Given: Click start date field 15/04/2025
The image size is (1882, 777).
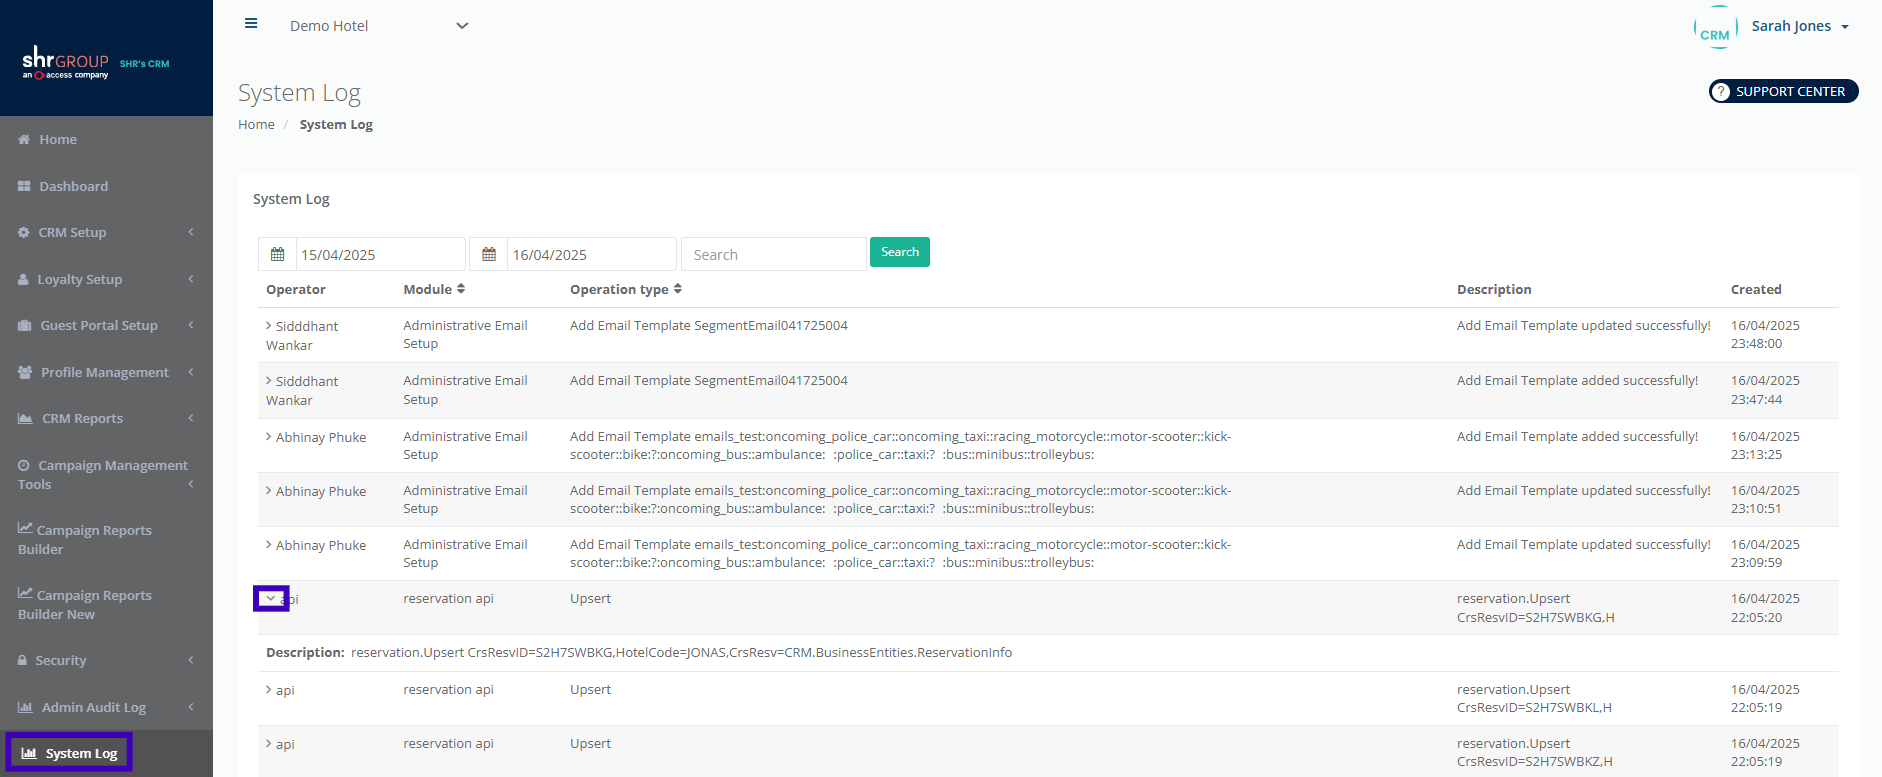Looking at the screenshot, I should [381, 254].
